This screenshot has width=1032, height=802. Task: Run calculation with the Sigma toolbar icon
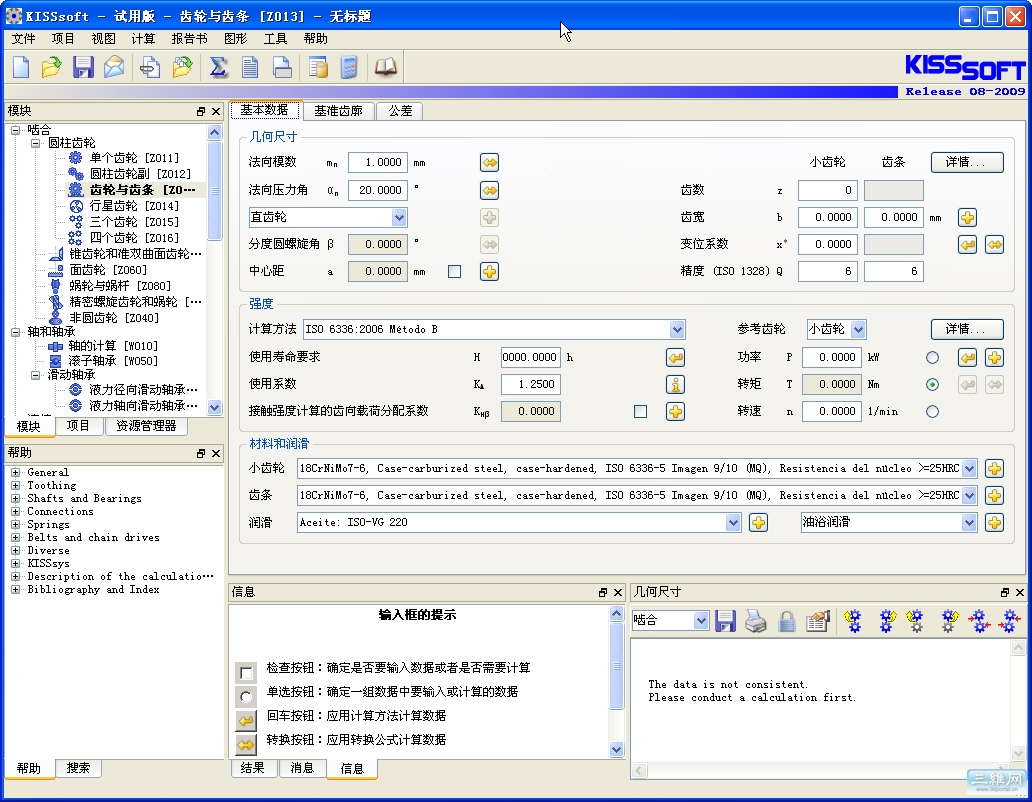218,67
